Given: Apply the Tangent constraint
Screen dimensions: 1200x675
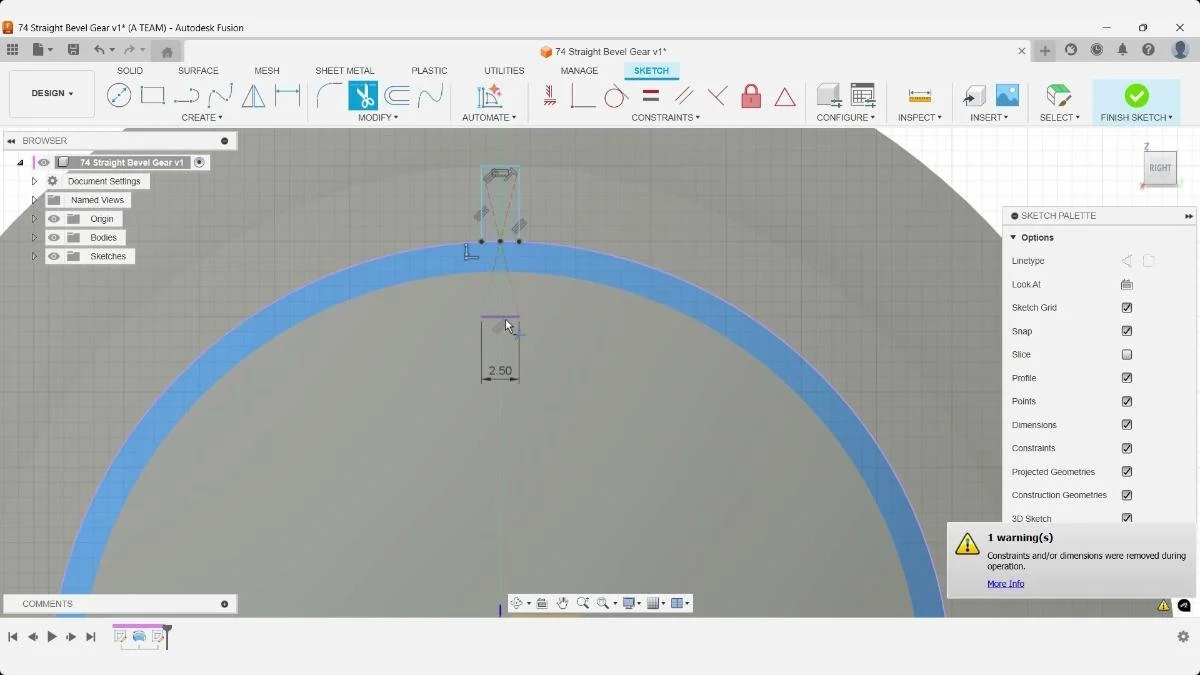Looking at the screenshot, I should pos(616,96).
